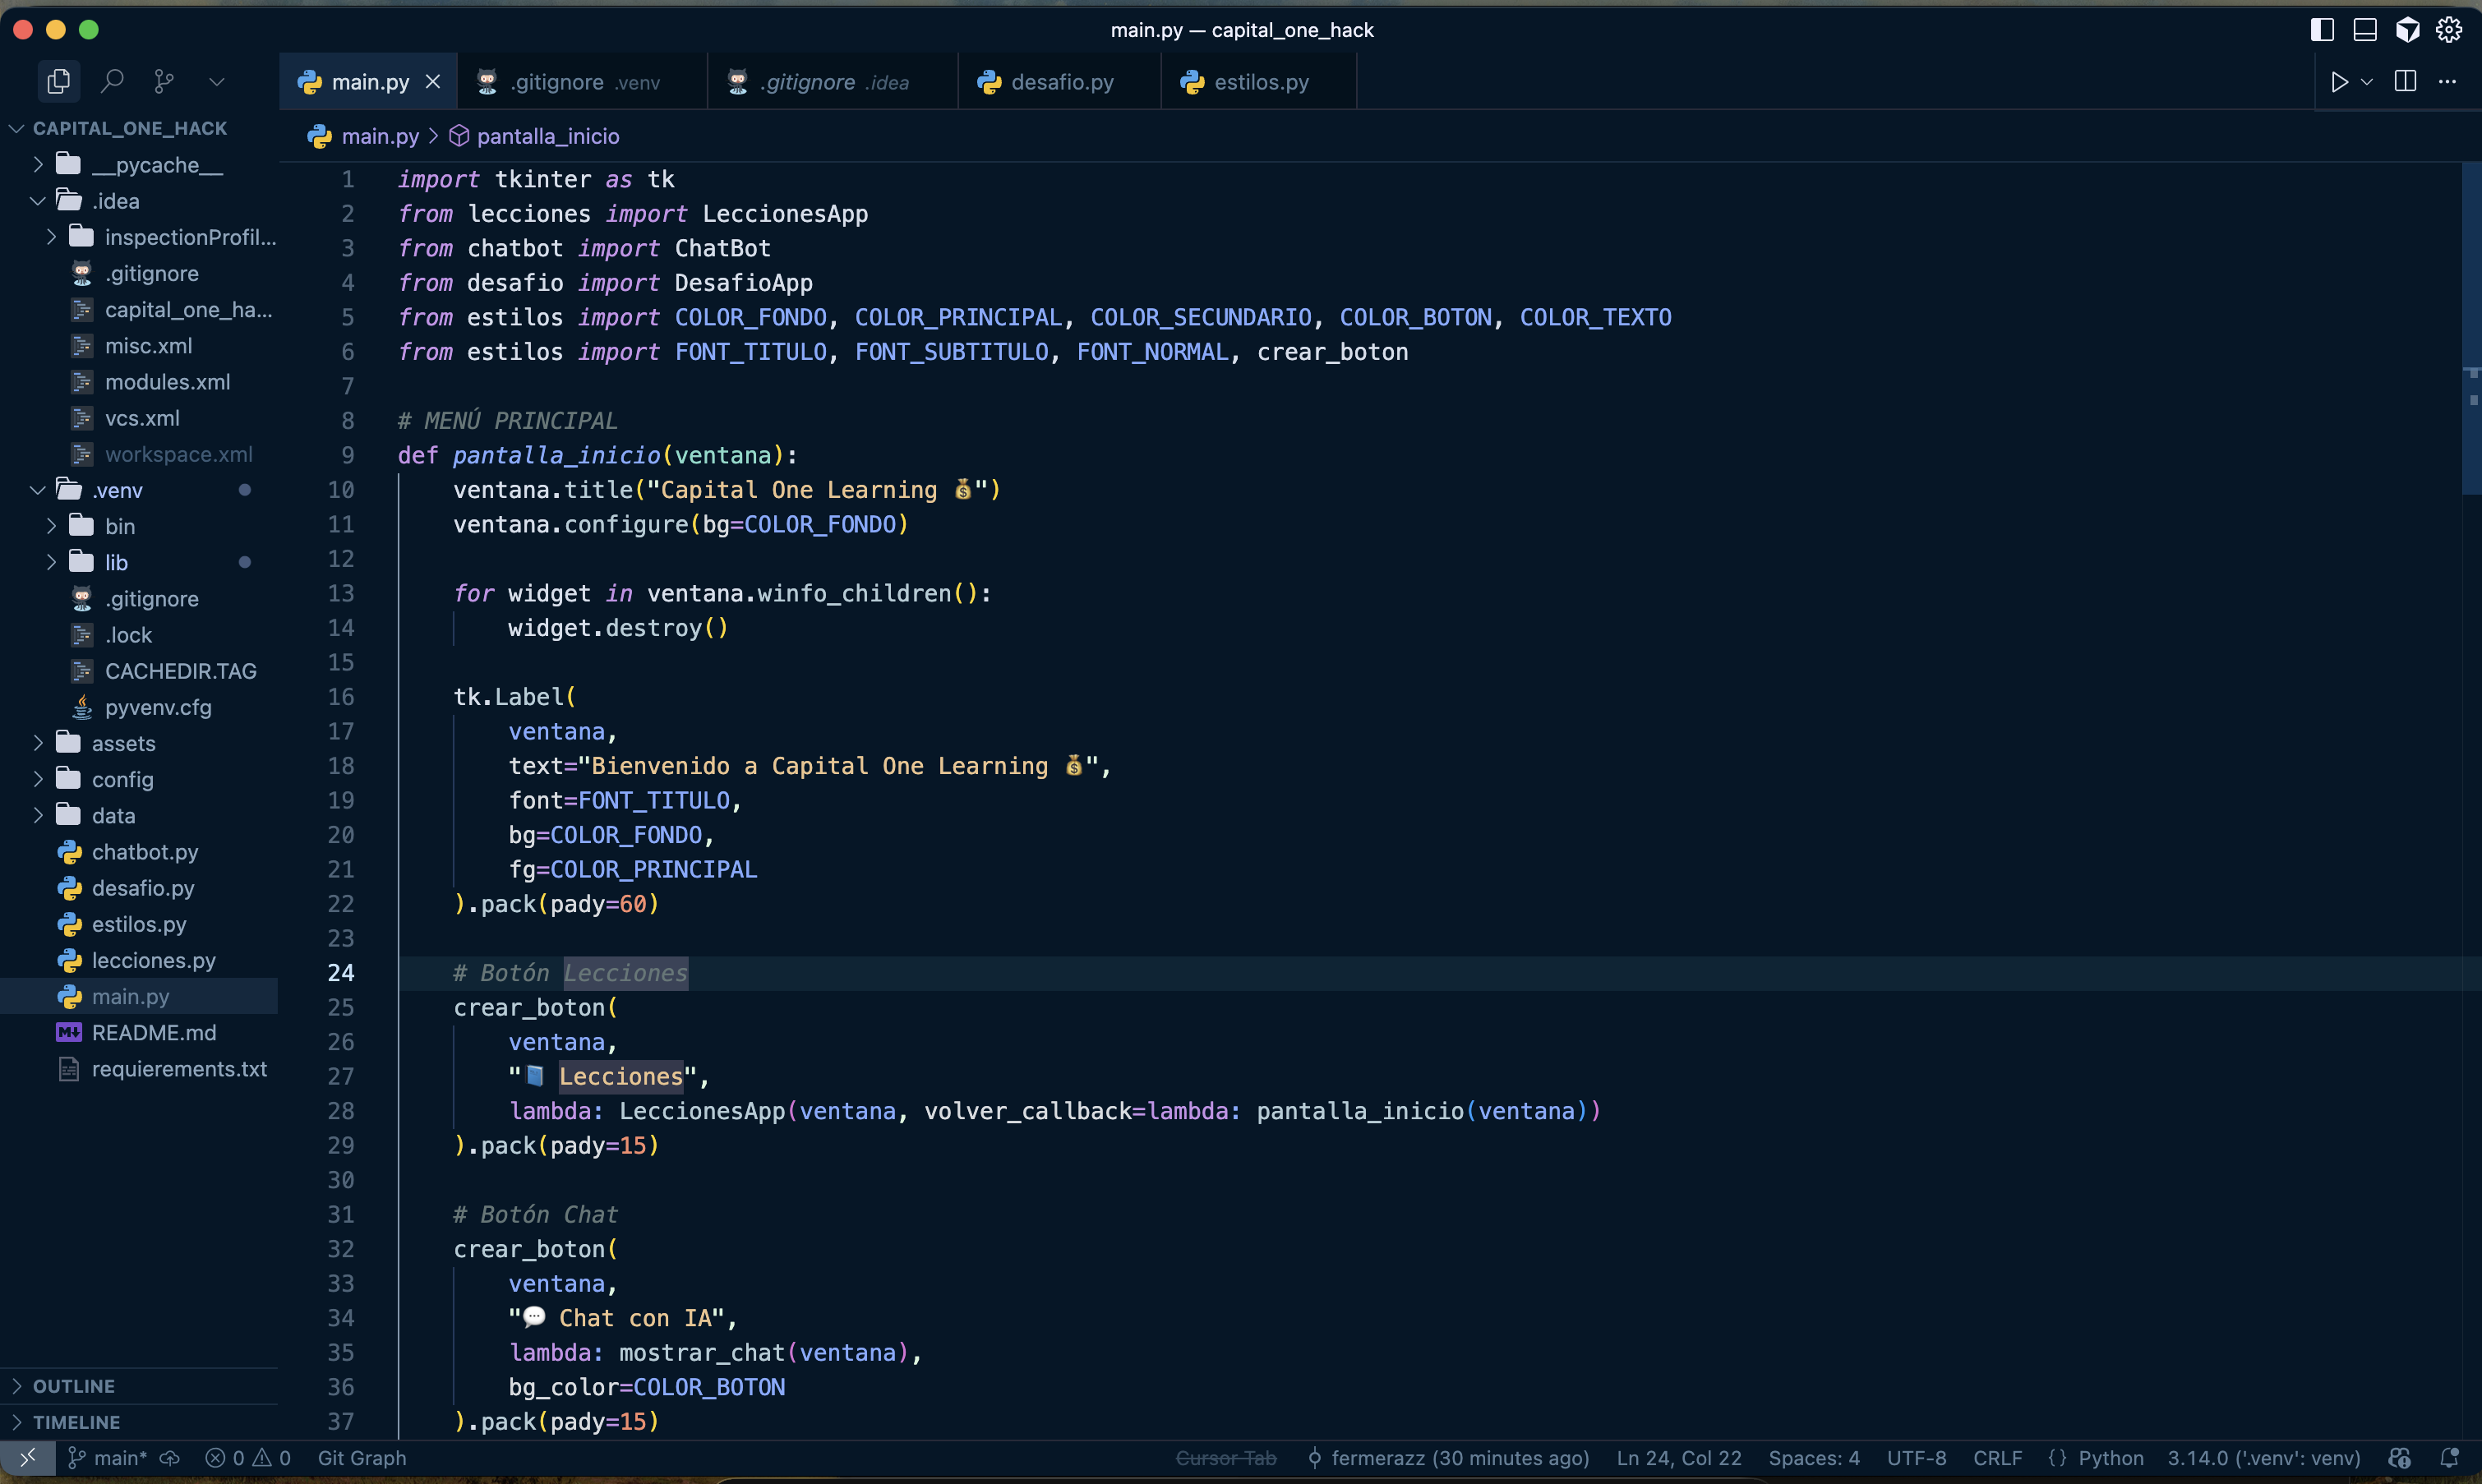Open the run options dropdown arrow
Screen dimensions: 2482x1484
point(2367,82)
